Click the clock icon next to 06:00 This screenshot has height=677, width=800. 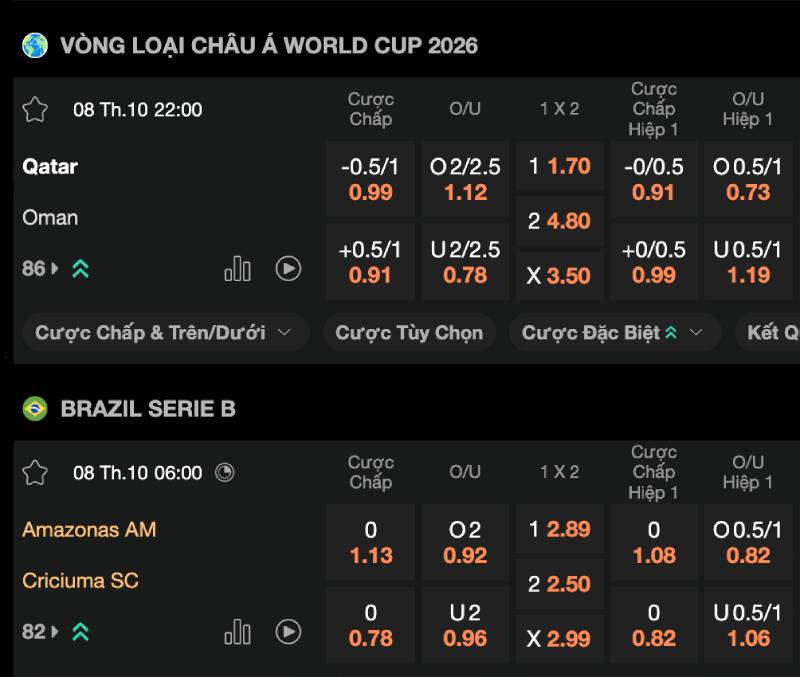point(225,472)
